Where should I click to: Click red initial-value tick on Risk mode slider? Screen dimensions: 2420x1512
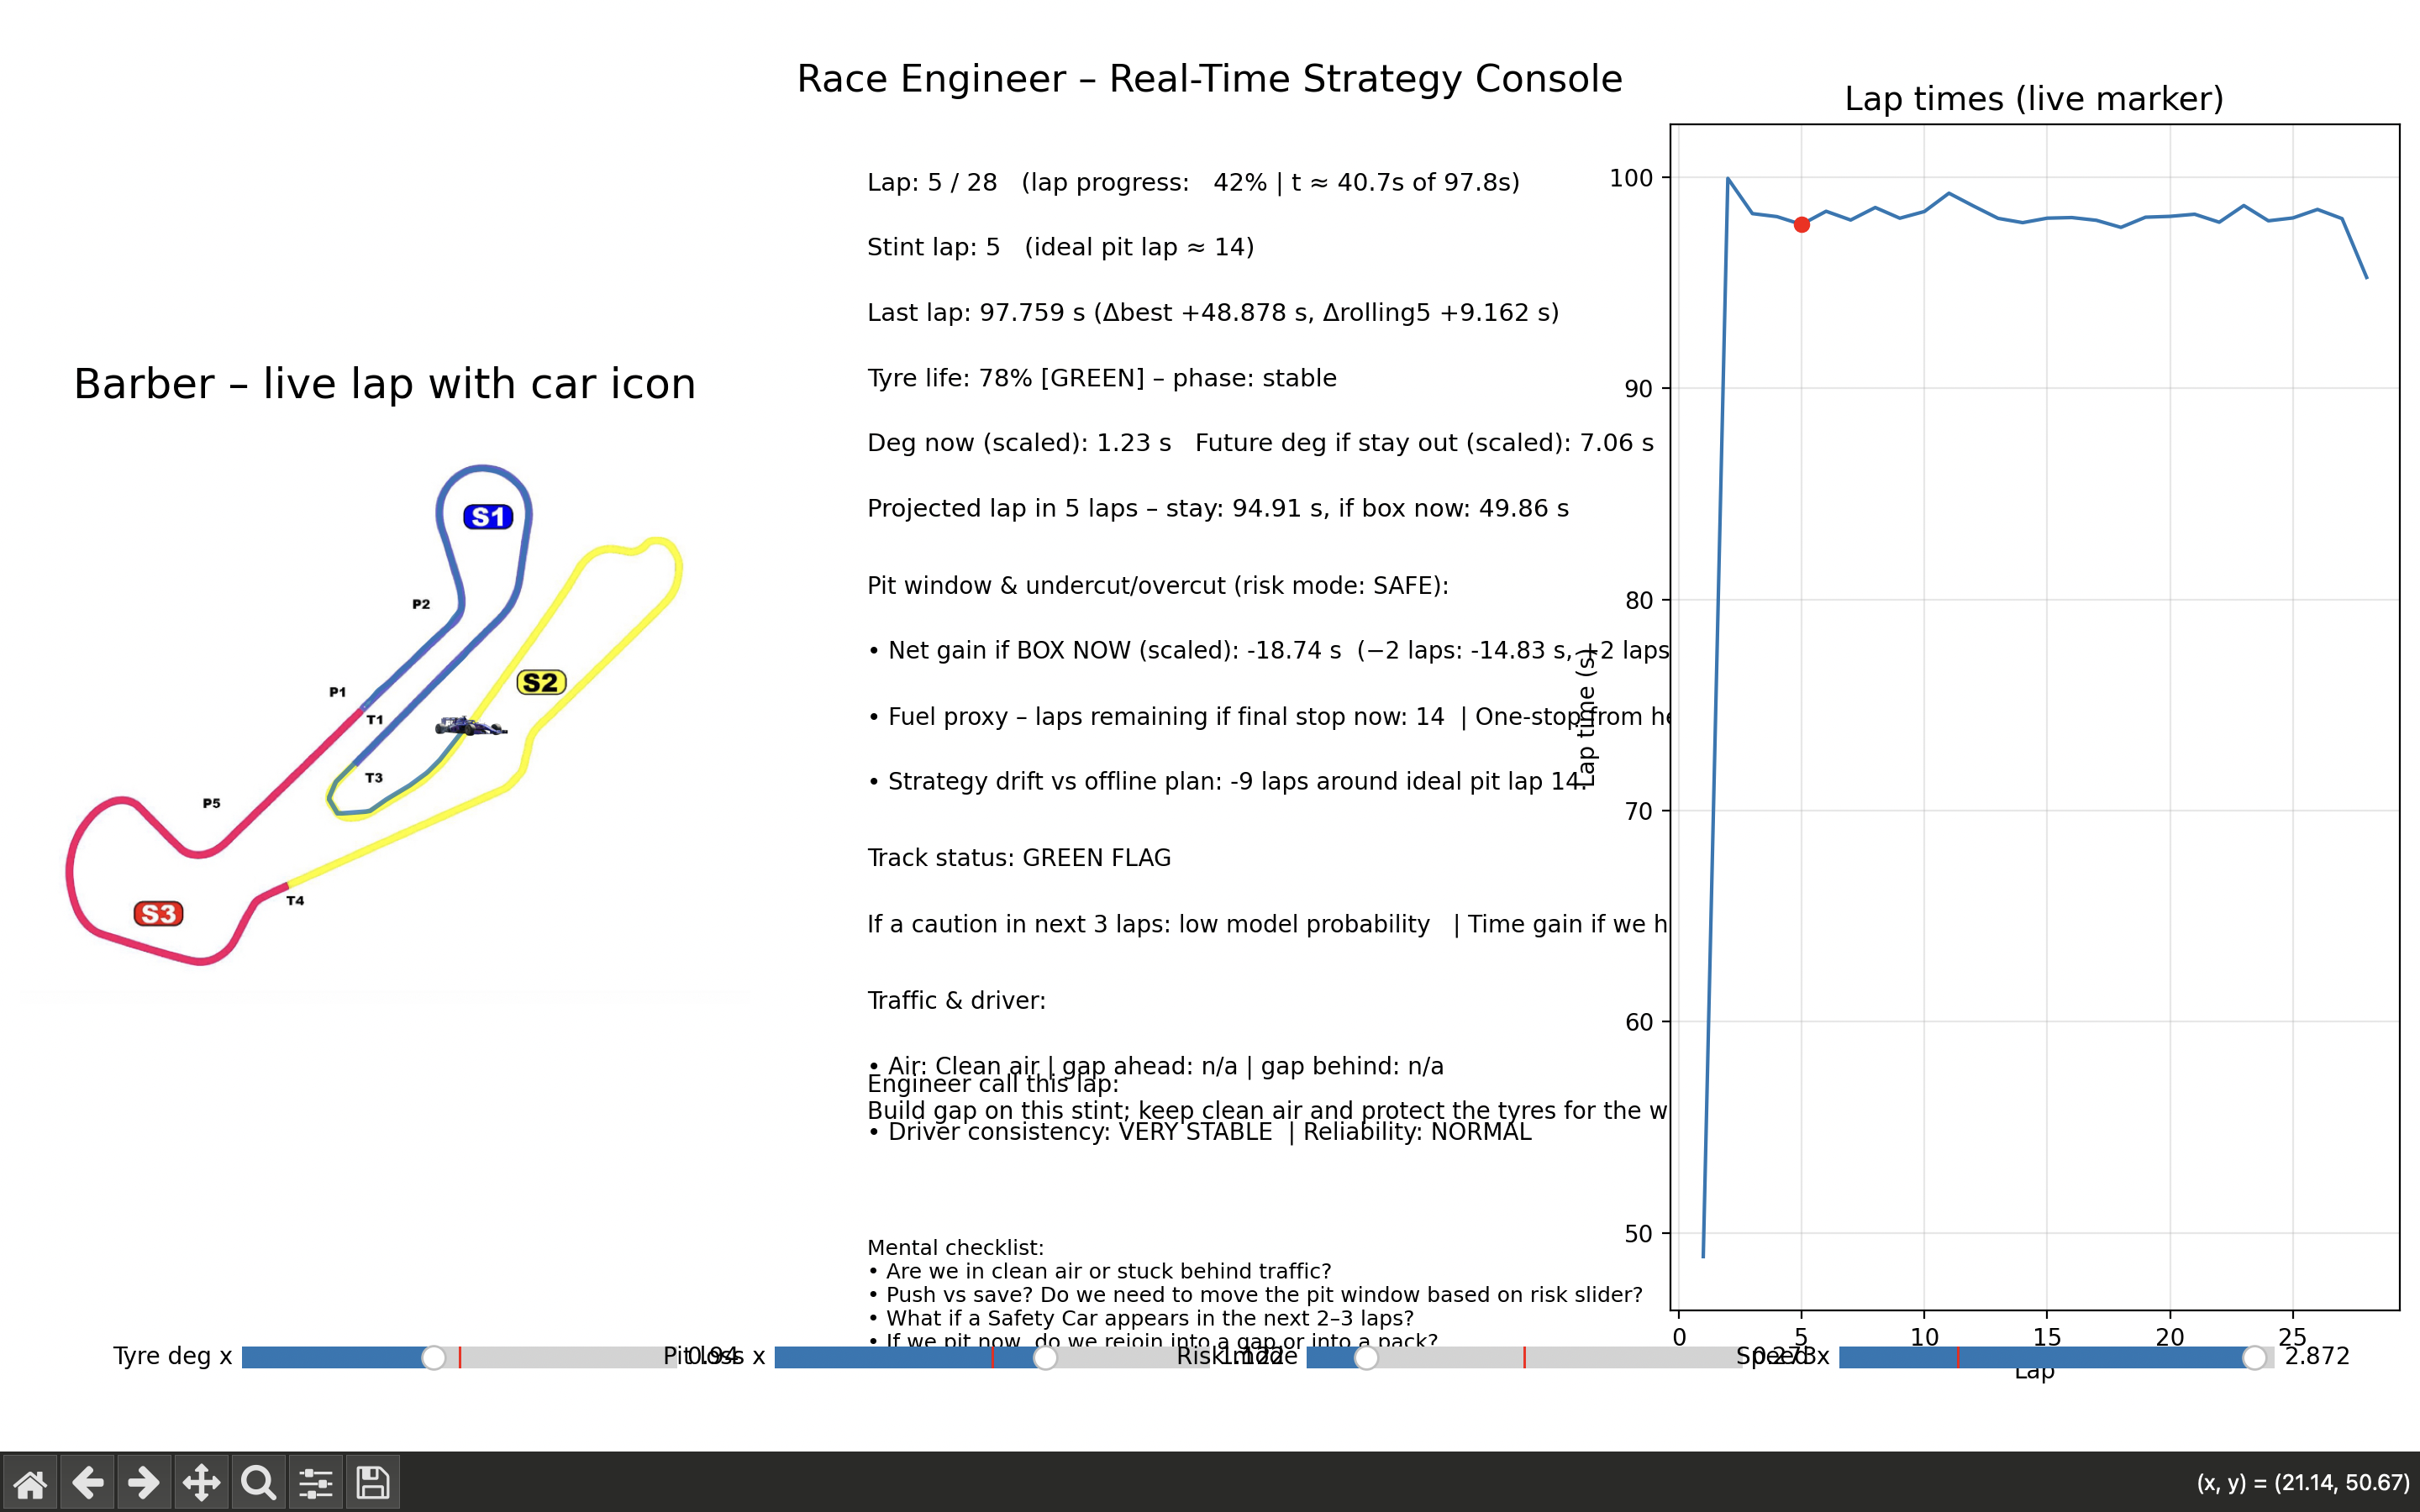click(1524, 1357)
